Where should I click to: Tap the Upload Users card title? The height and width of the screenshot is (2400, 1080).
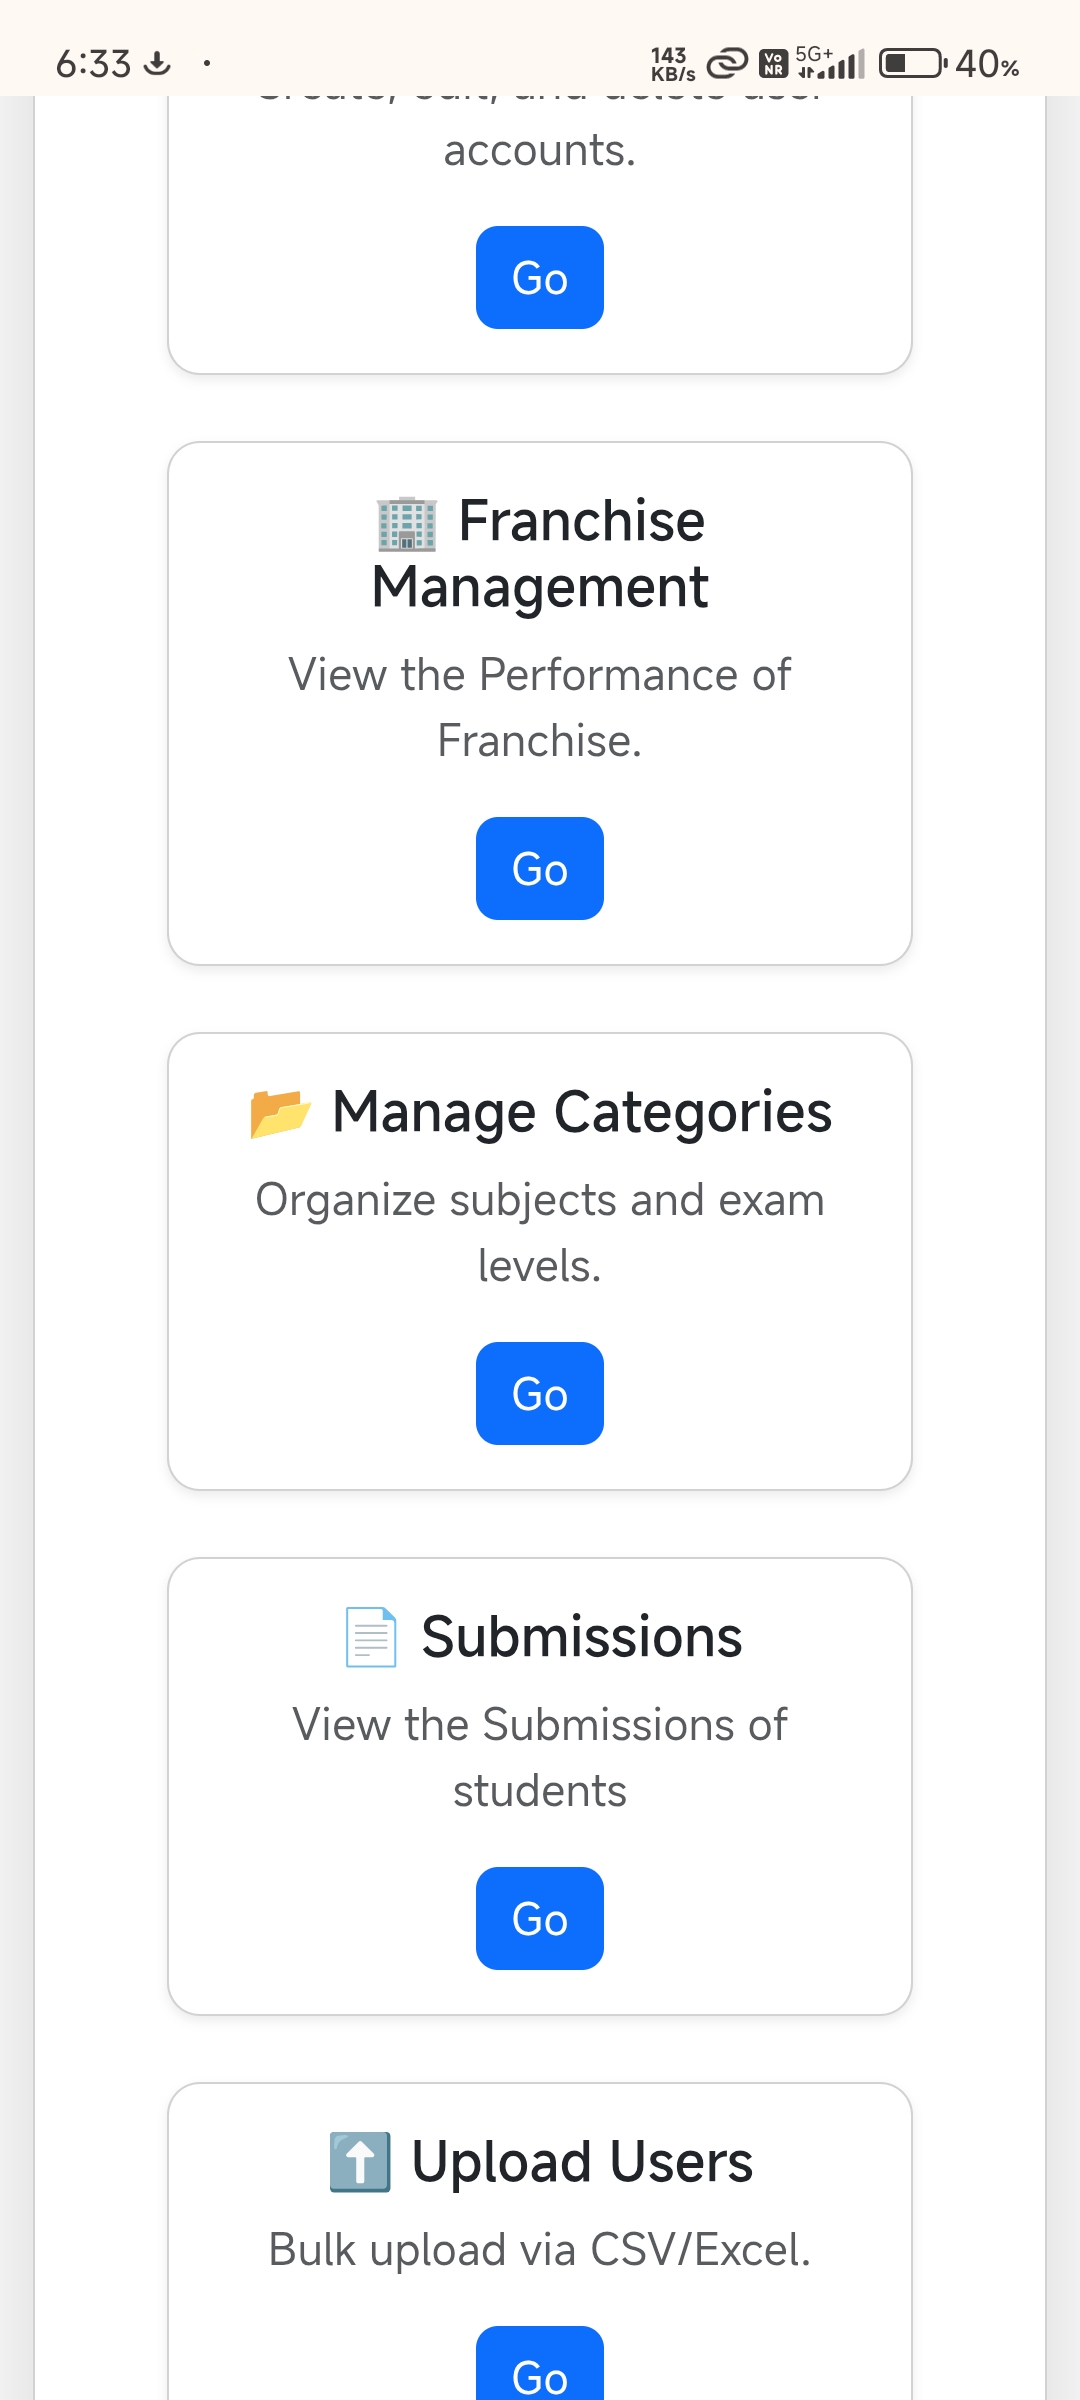point(582,2162)
